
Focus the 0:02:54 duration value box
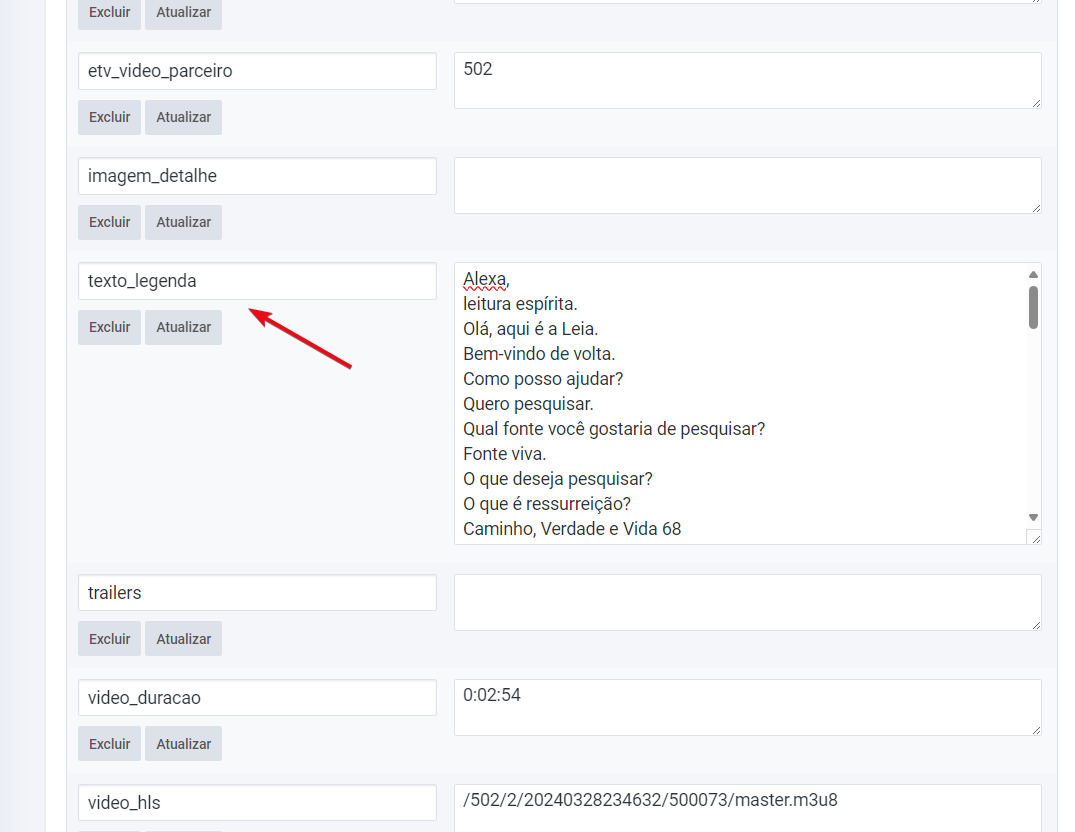[746, 707]
